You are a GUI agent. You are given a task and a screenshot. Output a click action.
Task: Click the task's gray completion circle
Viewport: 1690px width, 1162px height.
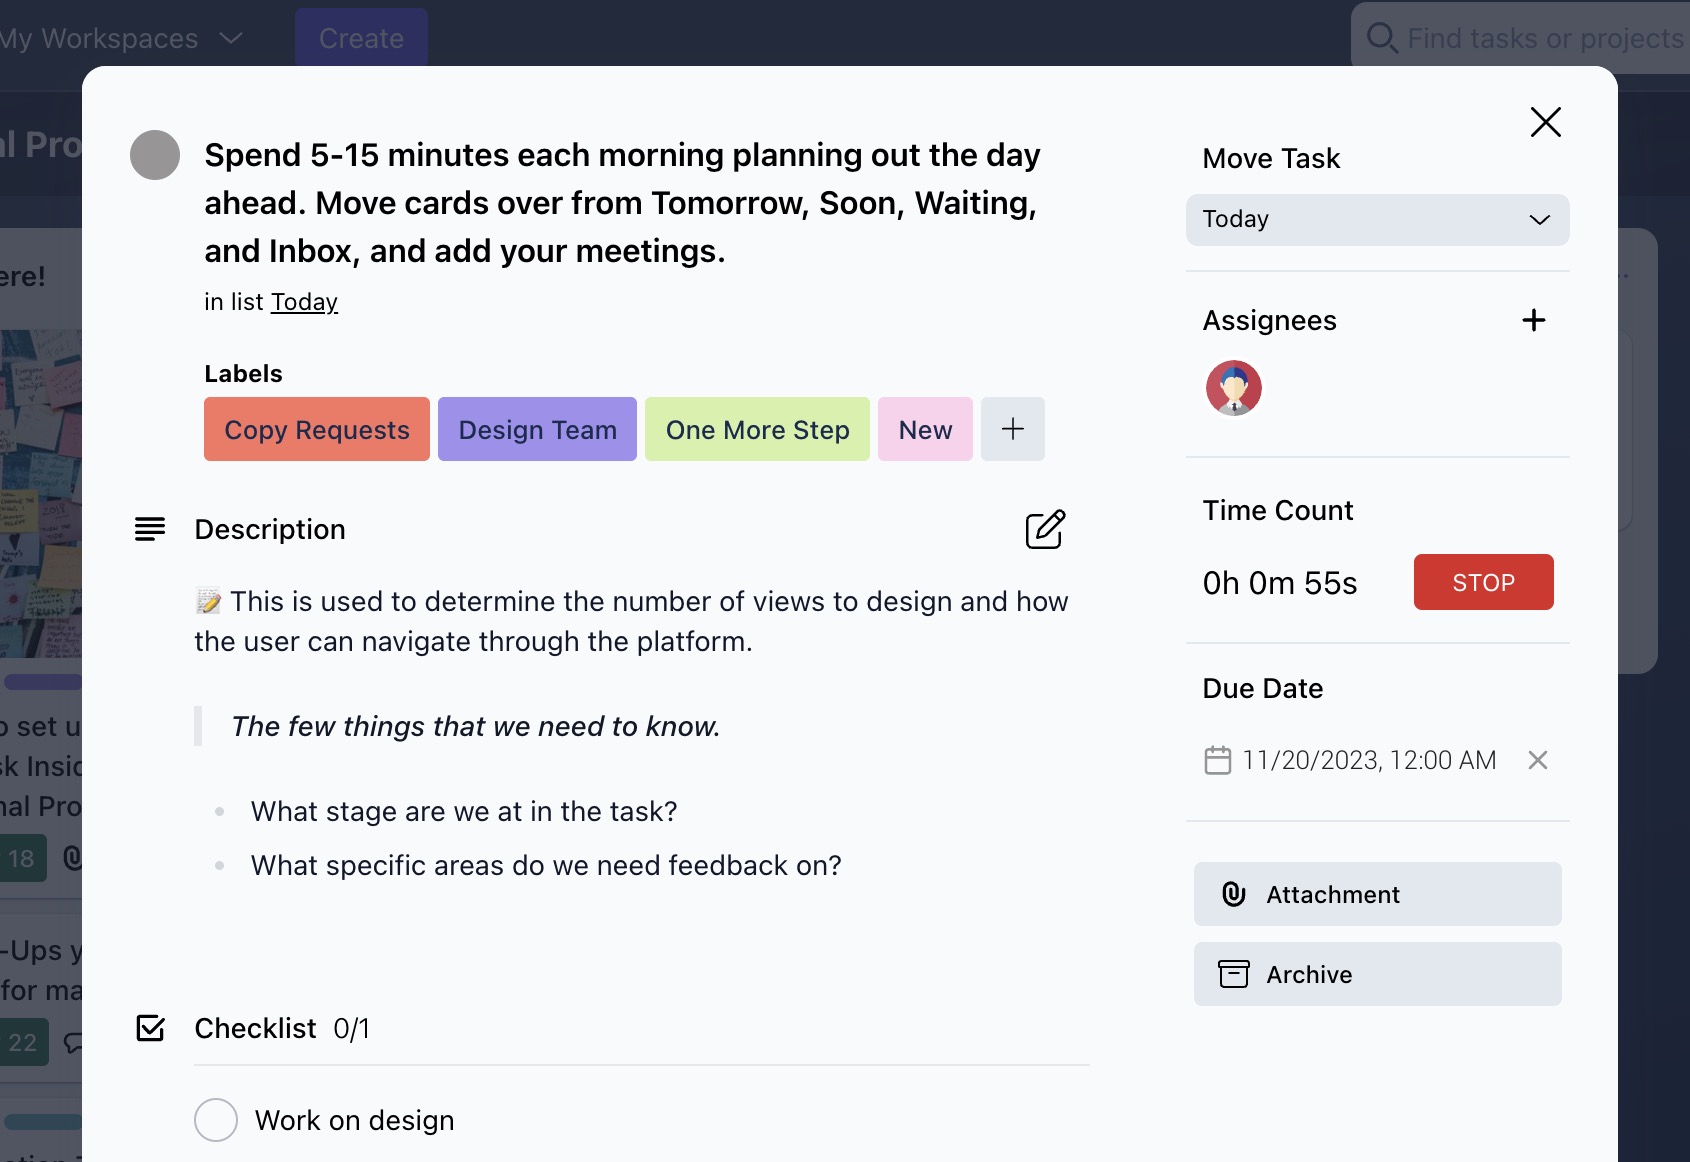(154, 155)
